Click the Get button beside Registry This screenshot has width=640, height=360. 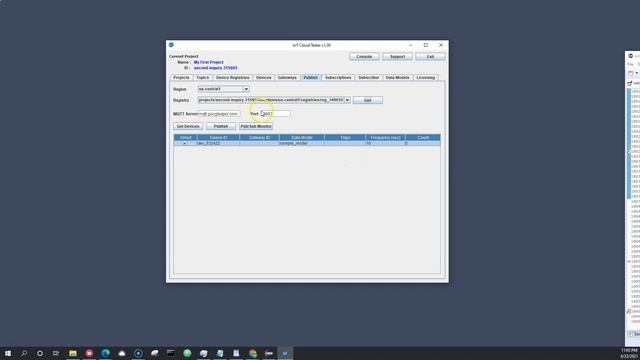tap(368, 100)
